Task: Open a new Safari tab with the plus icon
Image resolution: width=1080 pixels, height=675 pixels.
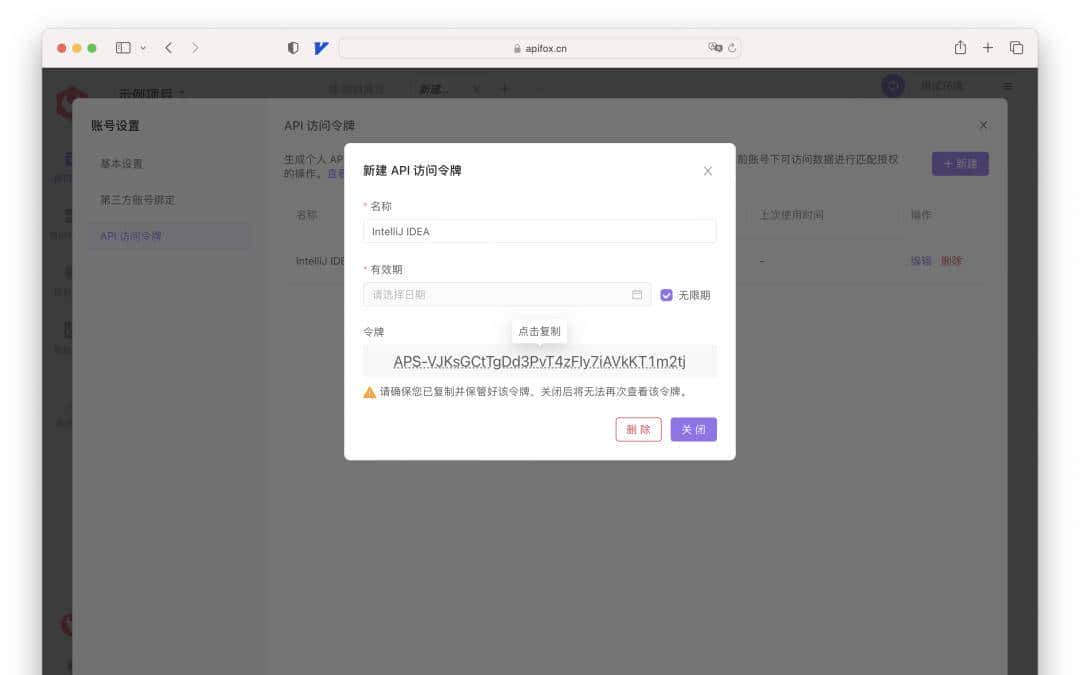Action: (x=987, y=47)
